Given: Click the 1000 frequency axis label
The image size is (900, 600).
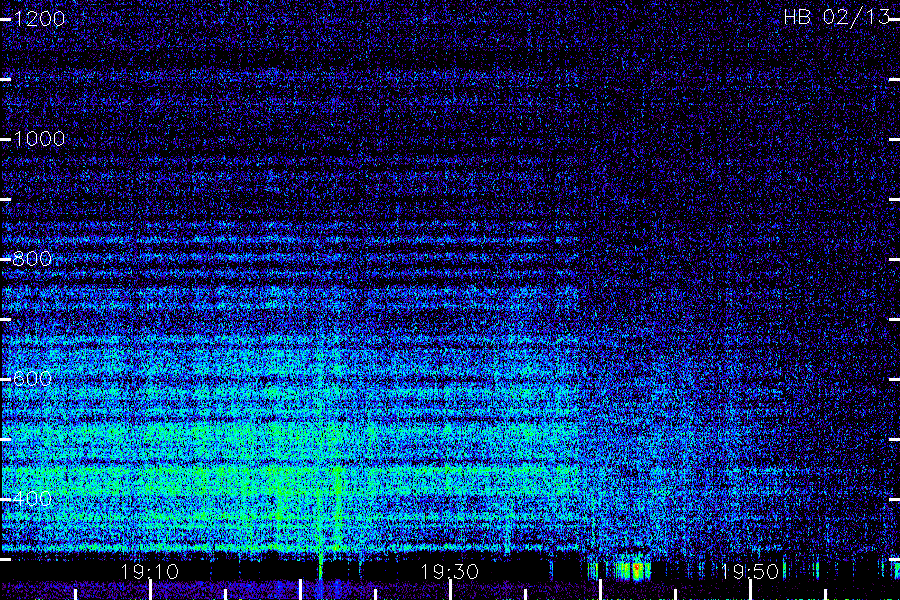Looking at the screenshot, I should point(39,139).
